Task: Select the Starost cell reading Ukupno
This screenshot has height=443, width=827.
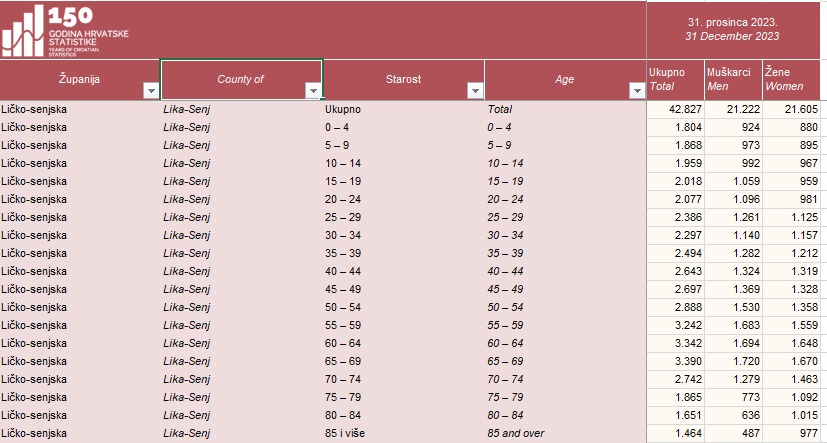Action: (x=403, y=109)
